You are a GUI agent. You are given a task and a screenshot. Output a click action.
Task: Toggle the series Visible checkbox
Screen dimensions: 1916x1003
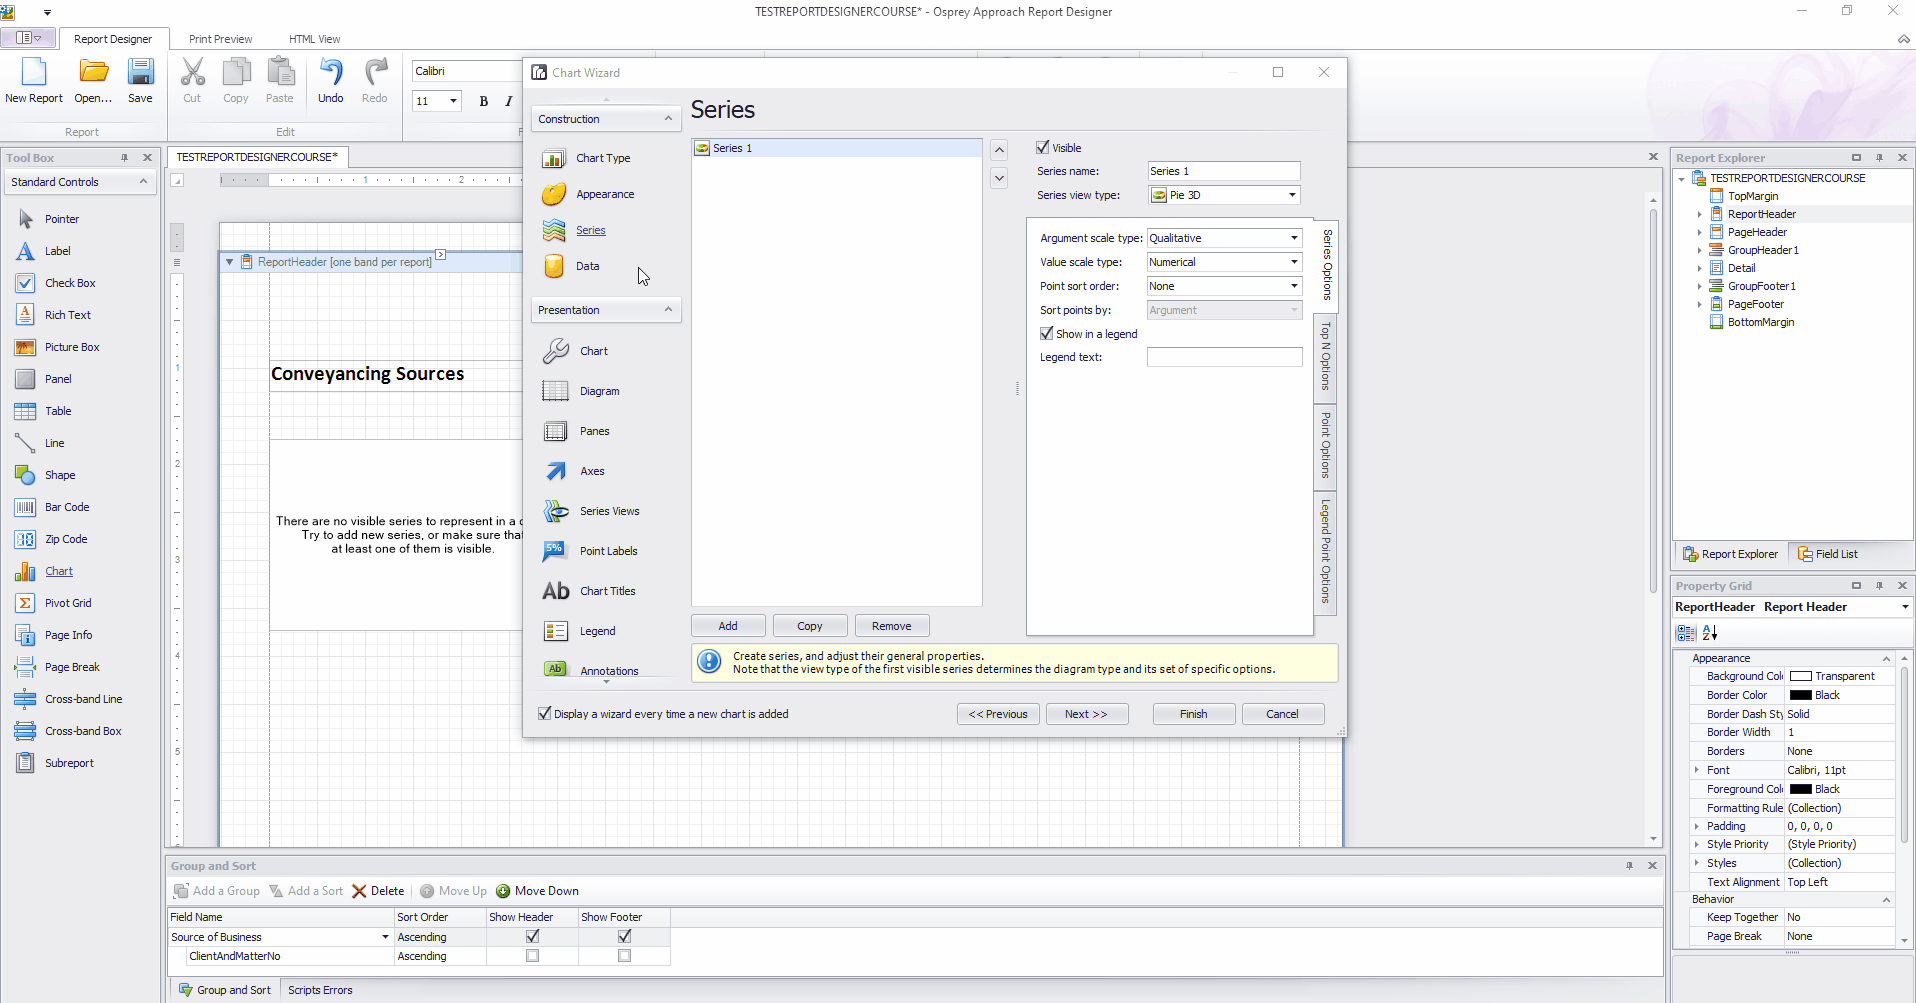point(1043,147)
